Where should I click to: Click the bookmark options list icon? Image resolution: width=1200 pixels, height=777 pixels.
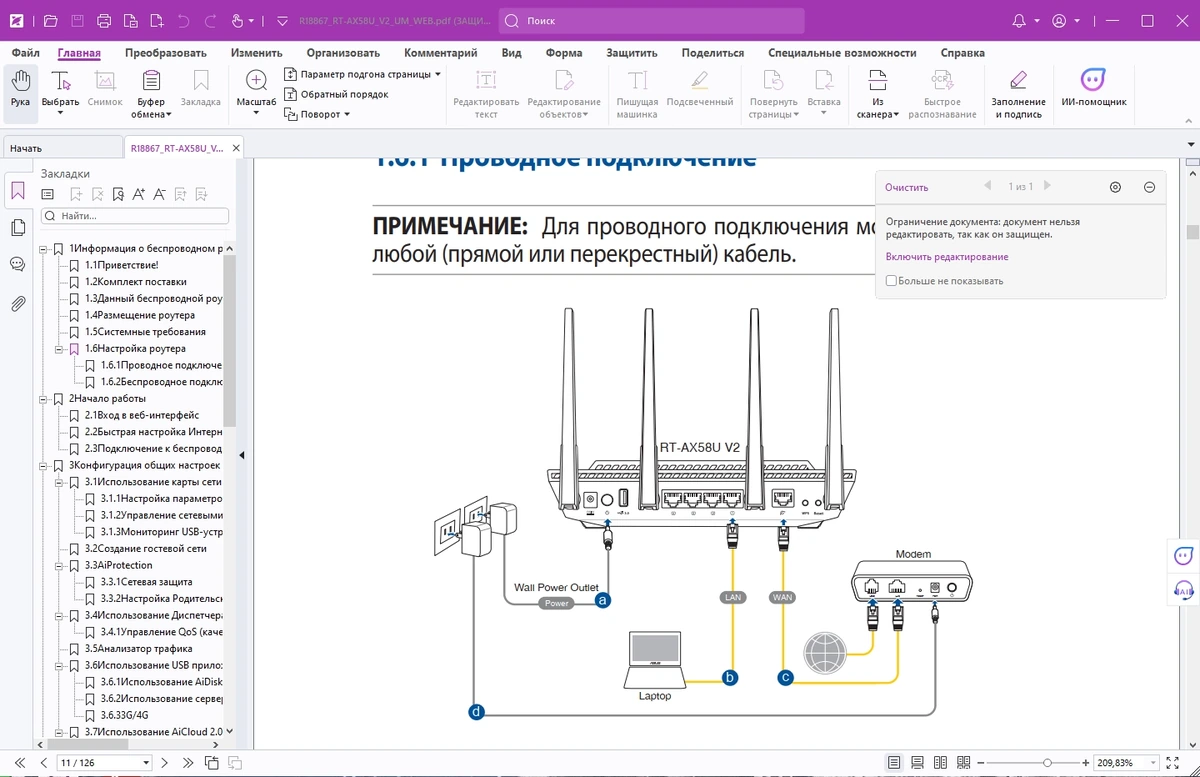coord(47,194)
